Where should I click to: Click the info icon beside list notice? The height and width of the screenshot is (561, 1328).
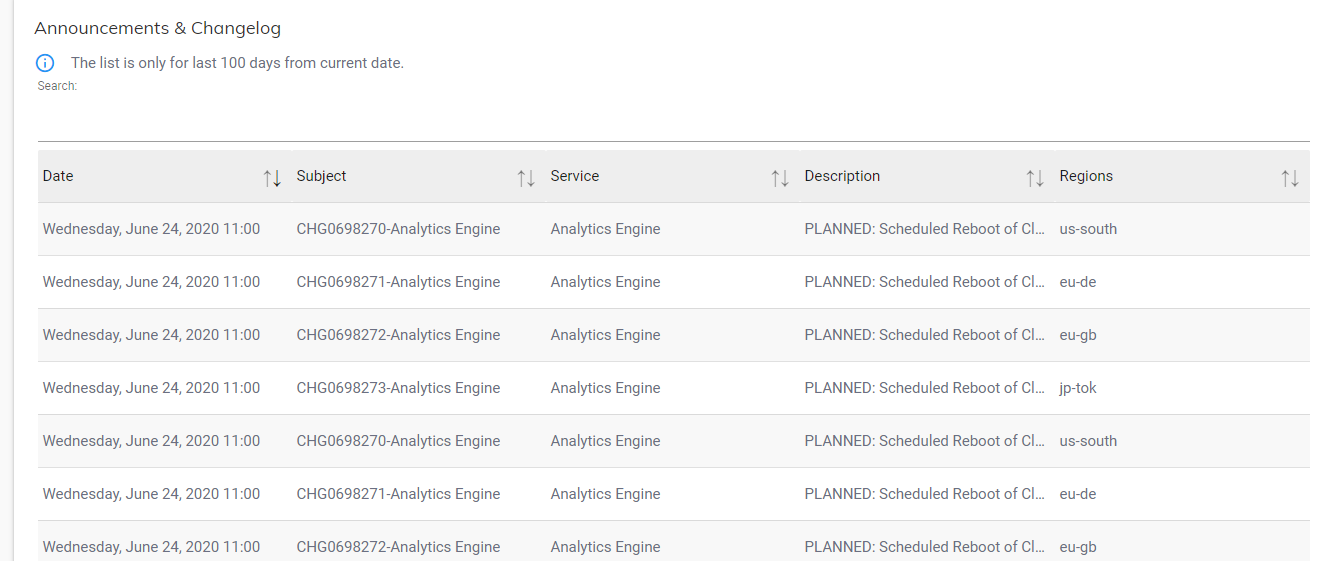pyautogui.click(x=45, y=63)
